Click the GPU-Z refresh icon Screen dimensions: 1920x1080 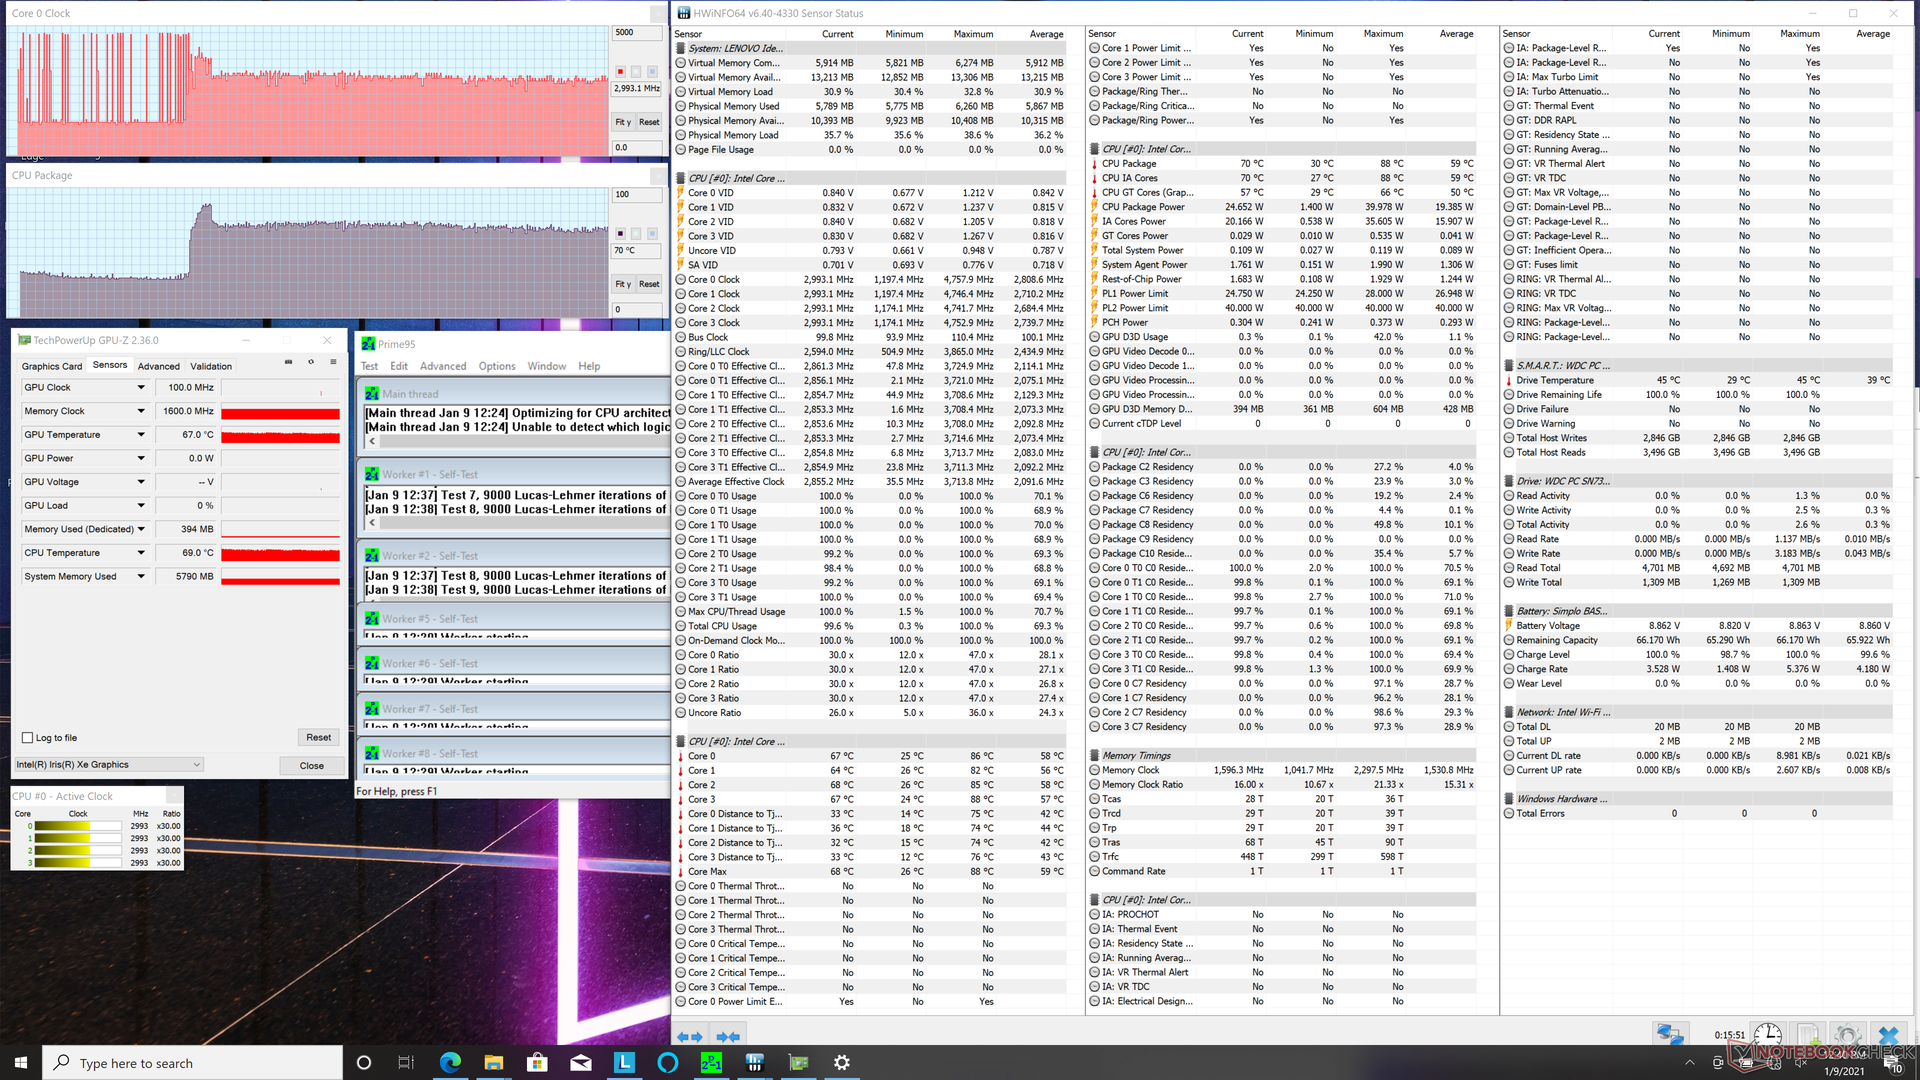(311, 362)
